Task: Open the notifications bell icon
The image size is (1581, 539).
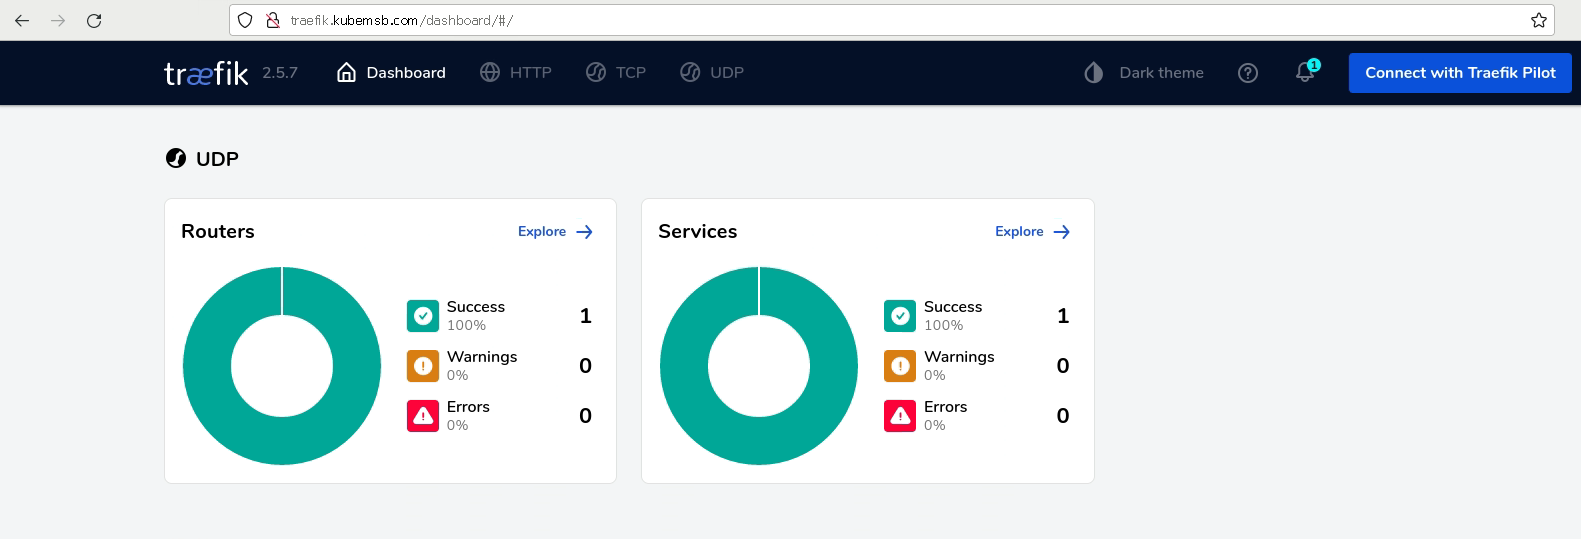Action: [1305, 72]
